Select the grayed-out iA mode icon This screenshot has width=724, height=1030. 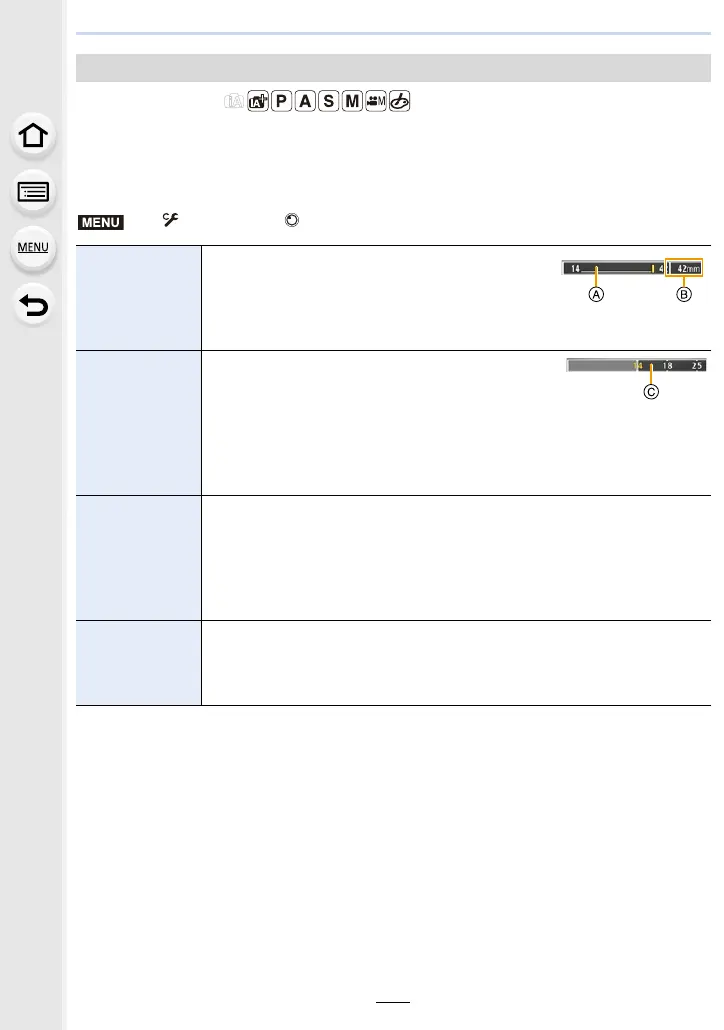pyautogui.click(x=234, y=101)
